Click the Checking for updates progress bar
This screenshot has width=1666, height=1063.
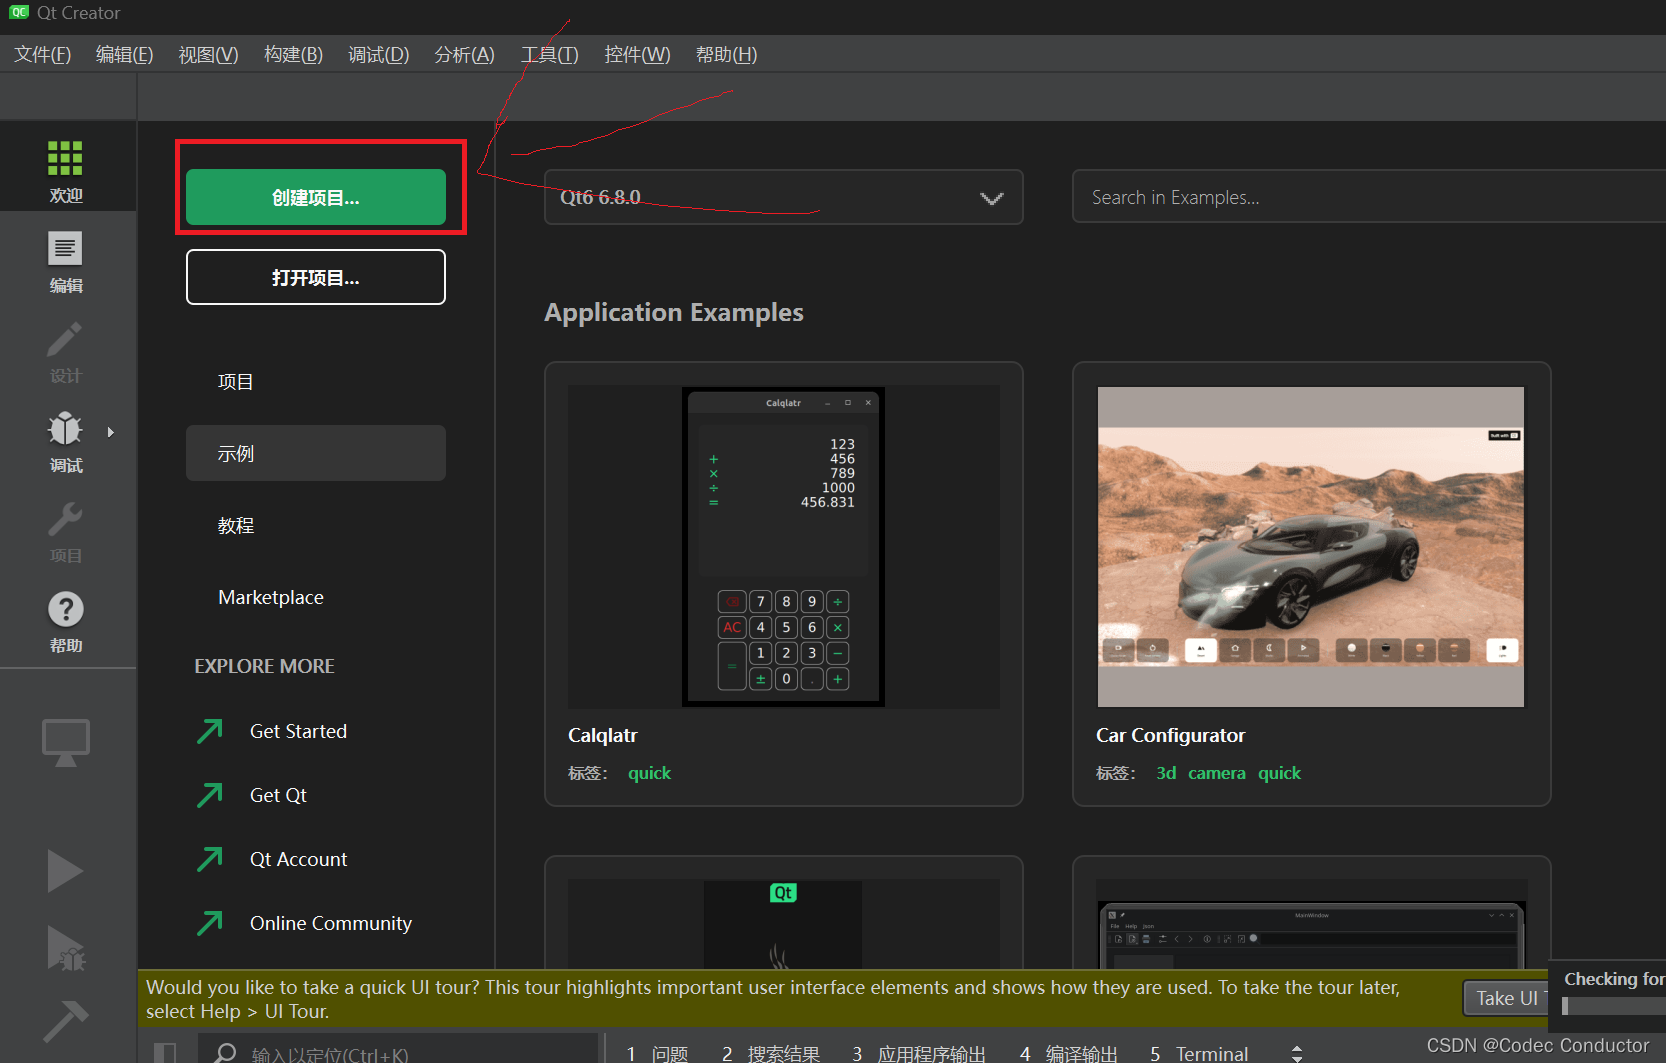coord(1613,1007)
